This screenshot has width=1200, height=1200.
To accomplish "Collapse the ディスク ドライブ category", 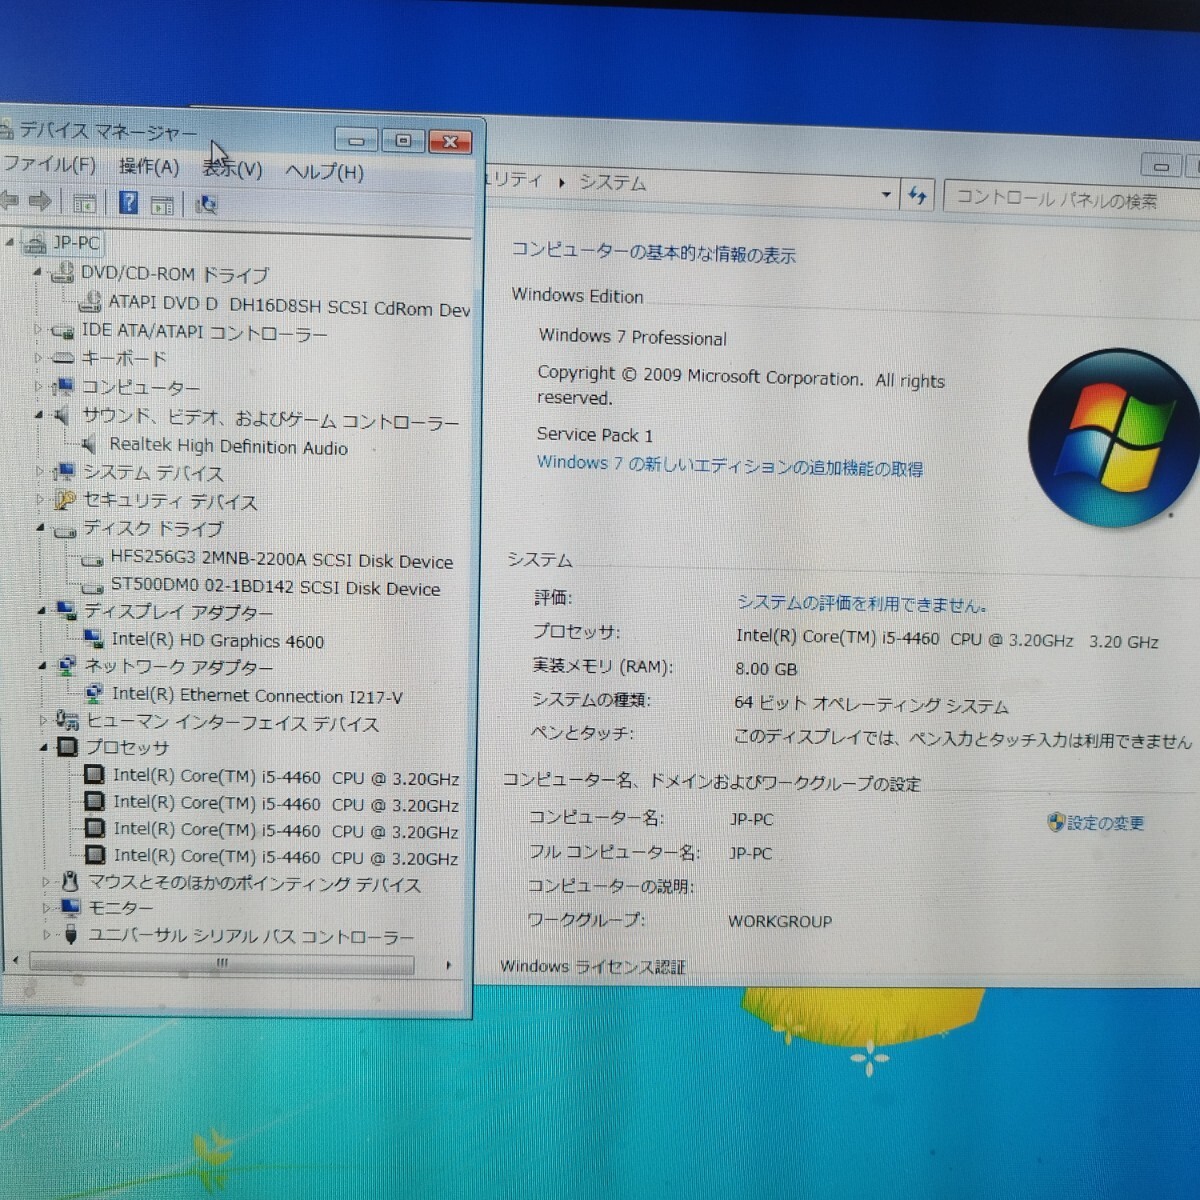I will click(41, 527).
